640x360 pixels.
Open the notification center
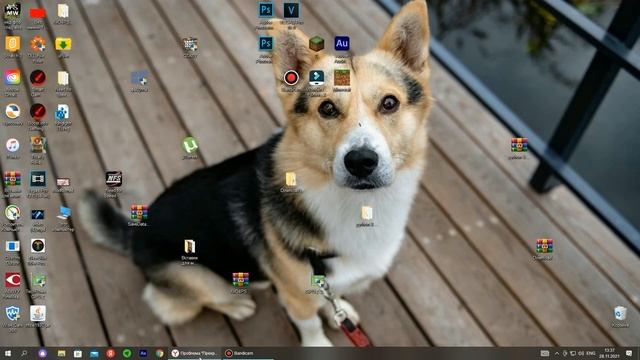(629, 353)
